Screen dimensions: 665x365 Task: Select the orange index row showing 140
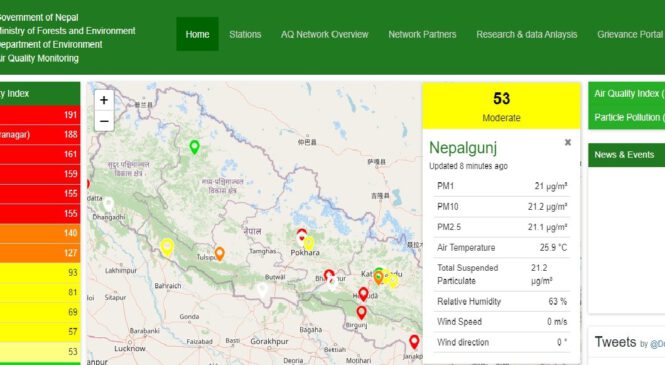[40, 233]
